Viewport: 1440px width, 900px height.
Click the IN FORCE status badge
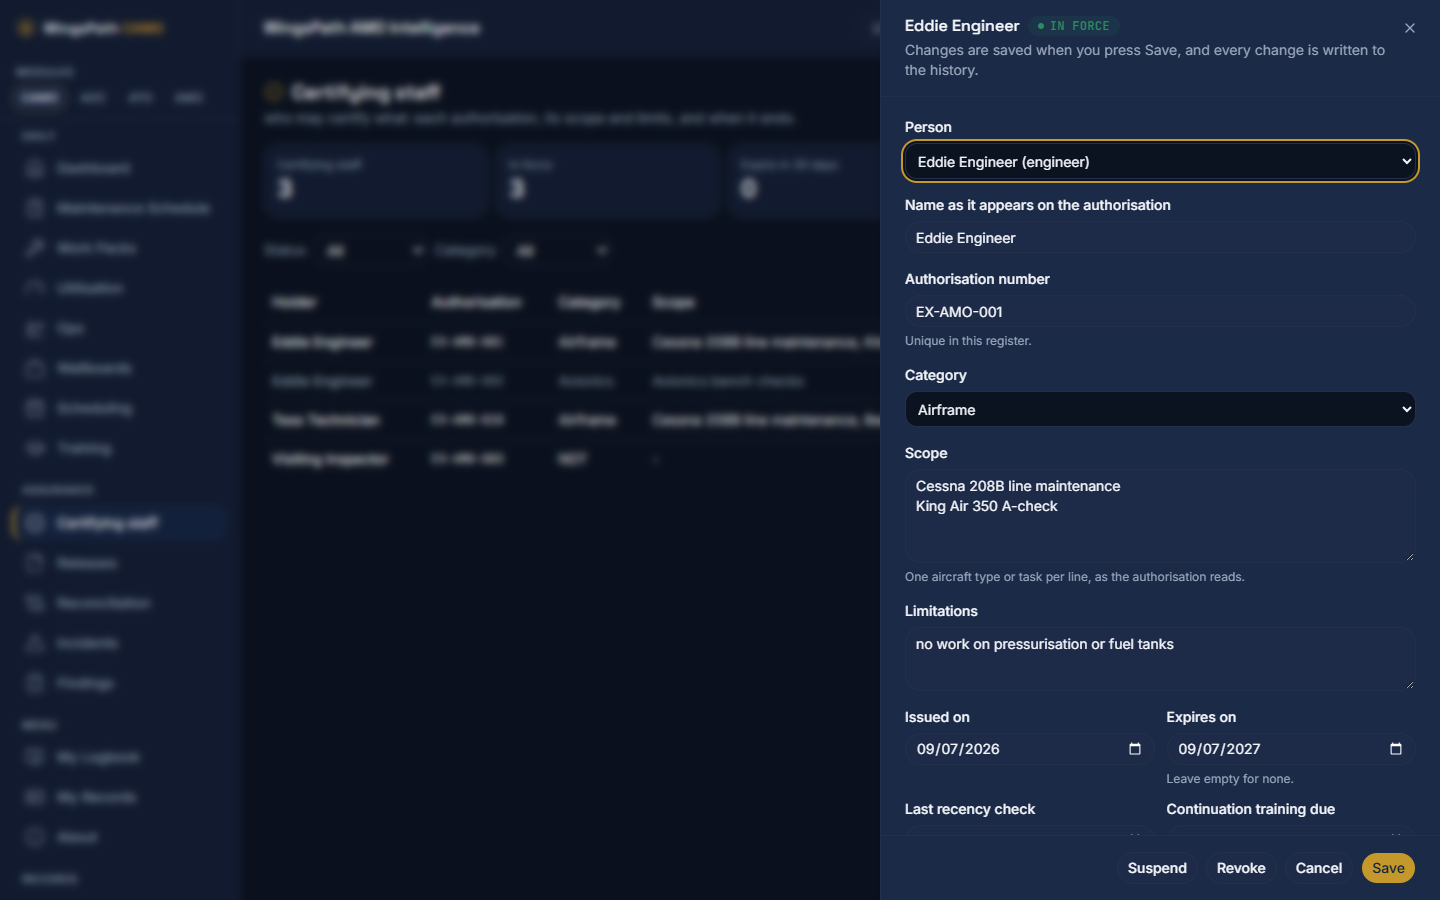pos(1074,26)
